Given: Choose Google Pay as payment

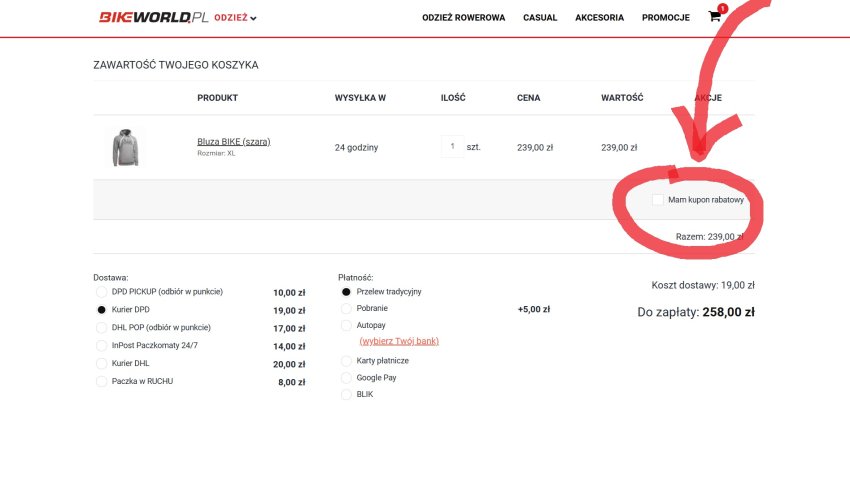Looking at the screenshot, I should tap(346, 378).
